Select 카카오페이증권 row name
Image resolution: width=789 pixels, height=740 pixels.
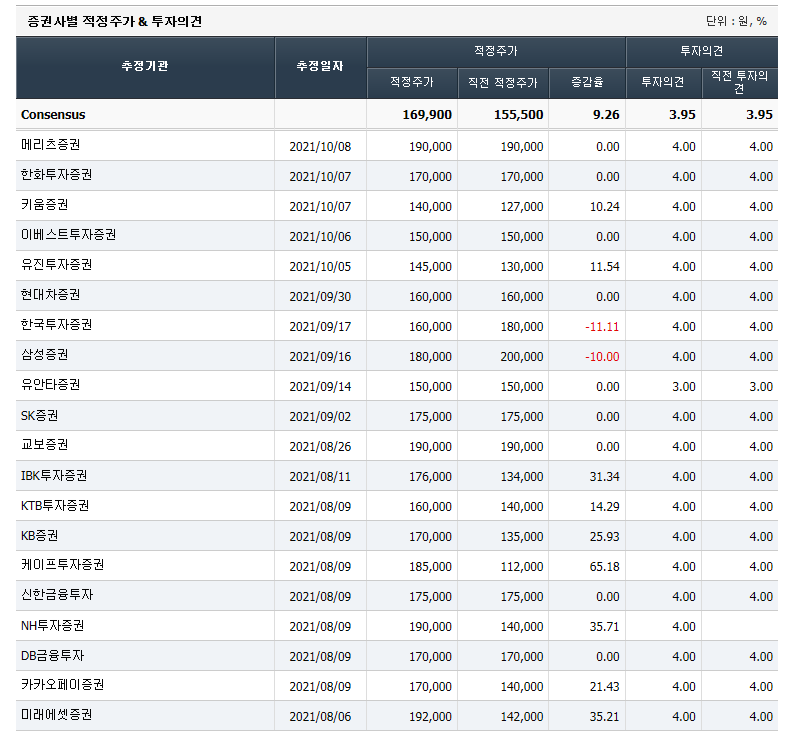click(62, 685)
